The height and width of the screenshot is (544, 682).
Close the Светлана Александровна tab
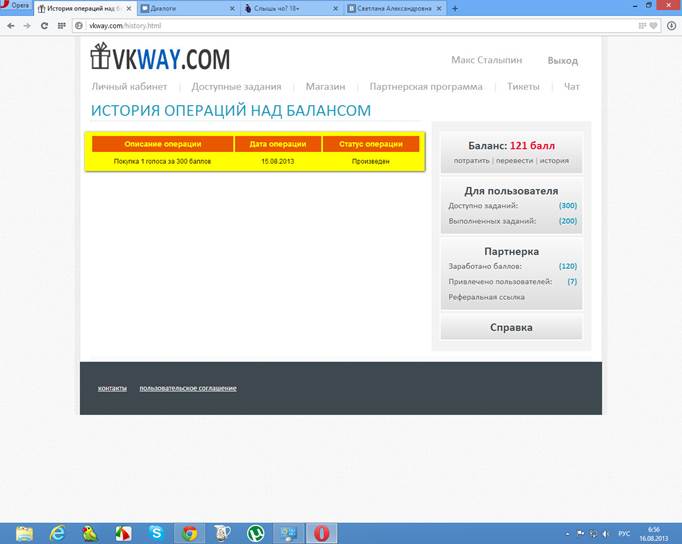click(439, 8)
